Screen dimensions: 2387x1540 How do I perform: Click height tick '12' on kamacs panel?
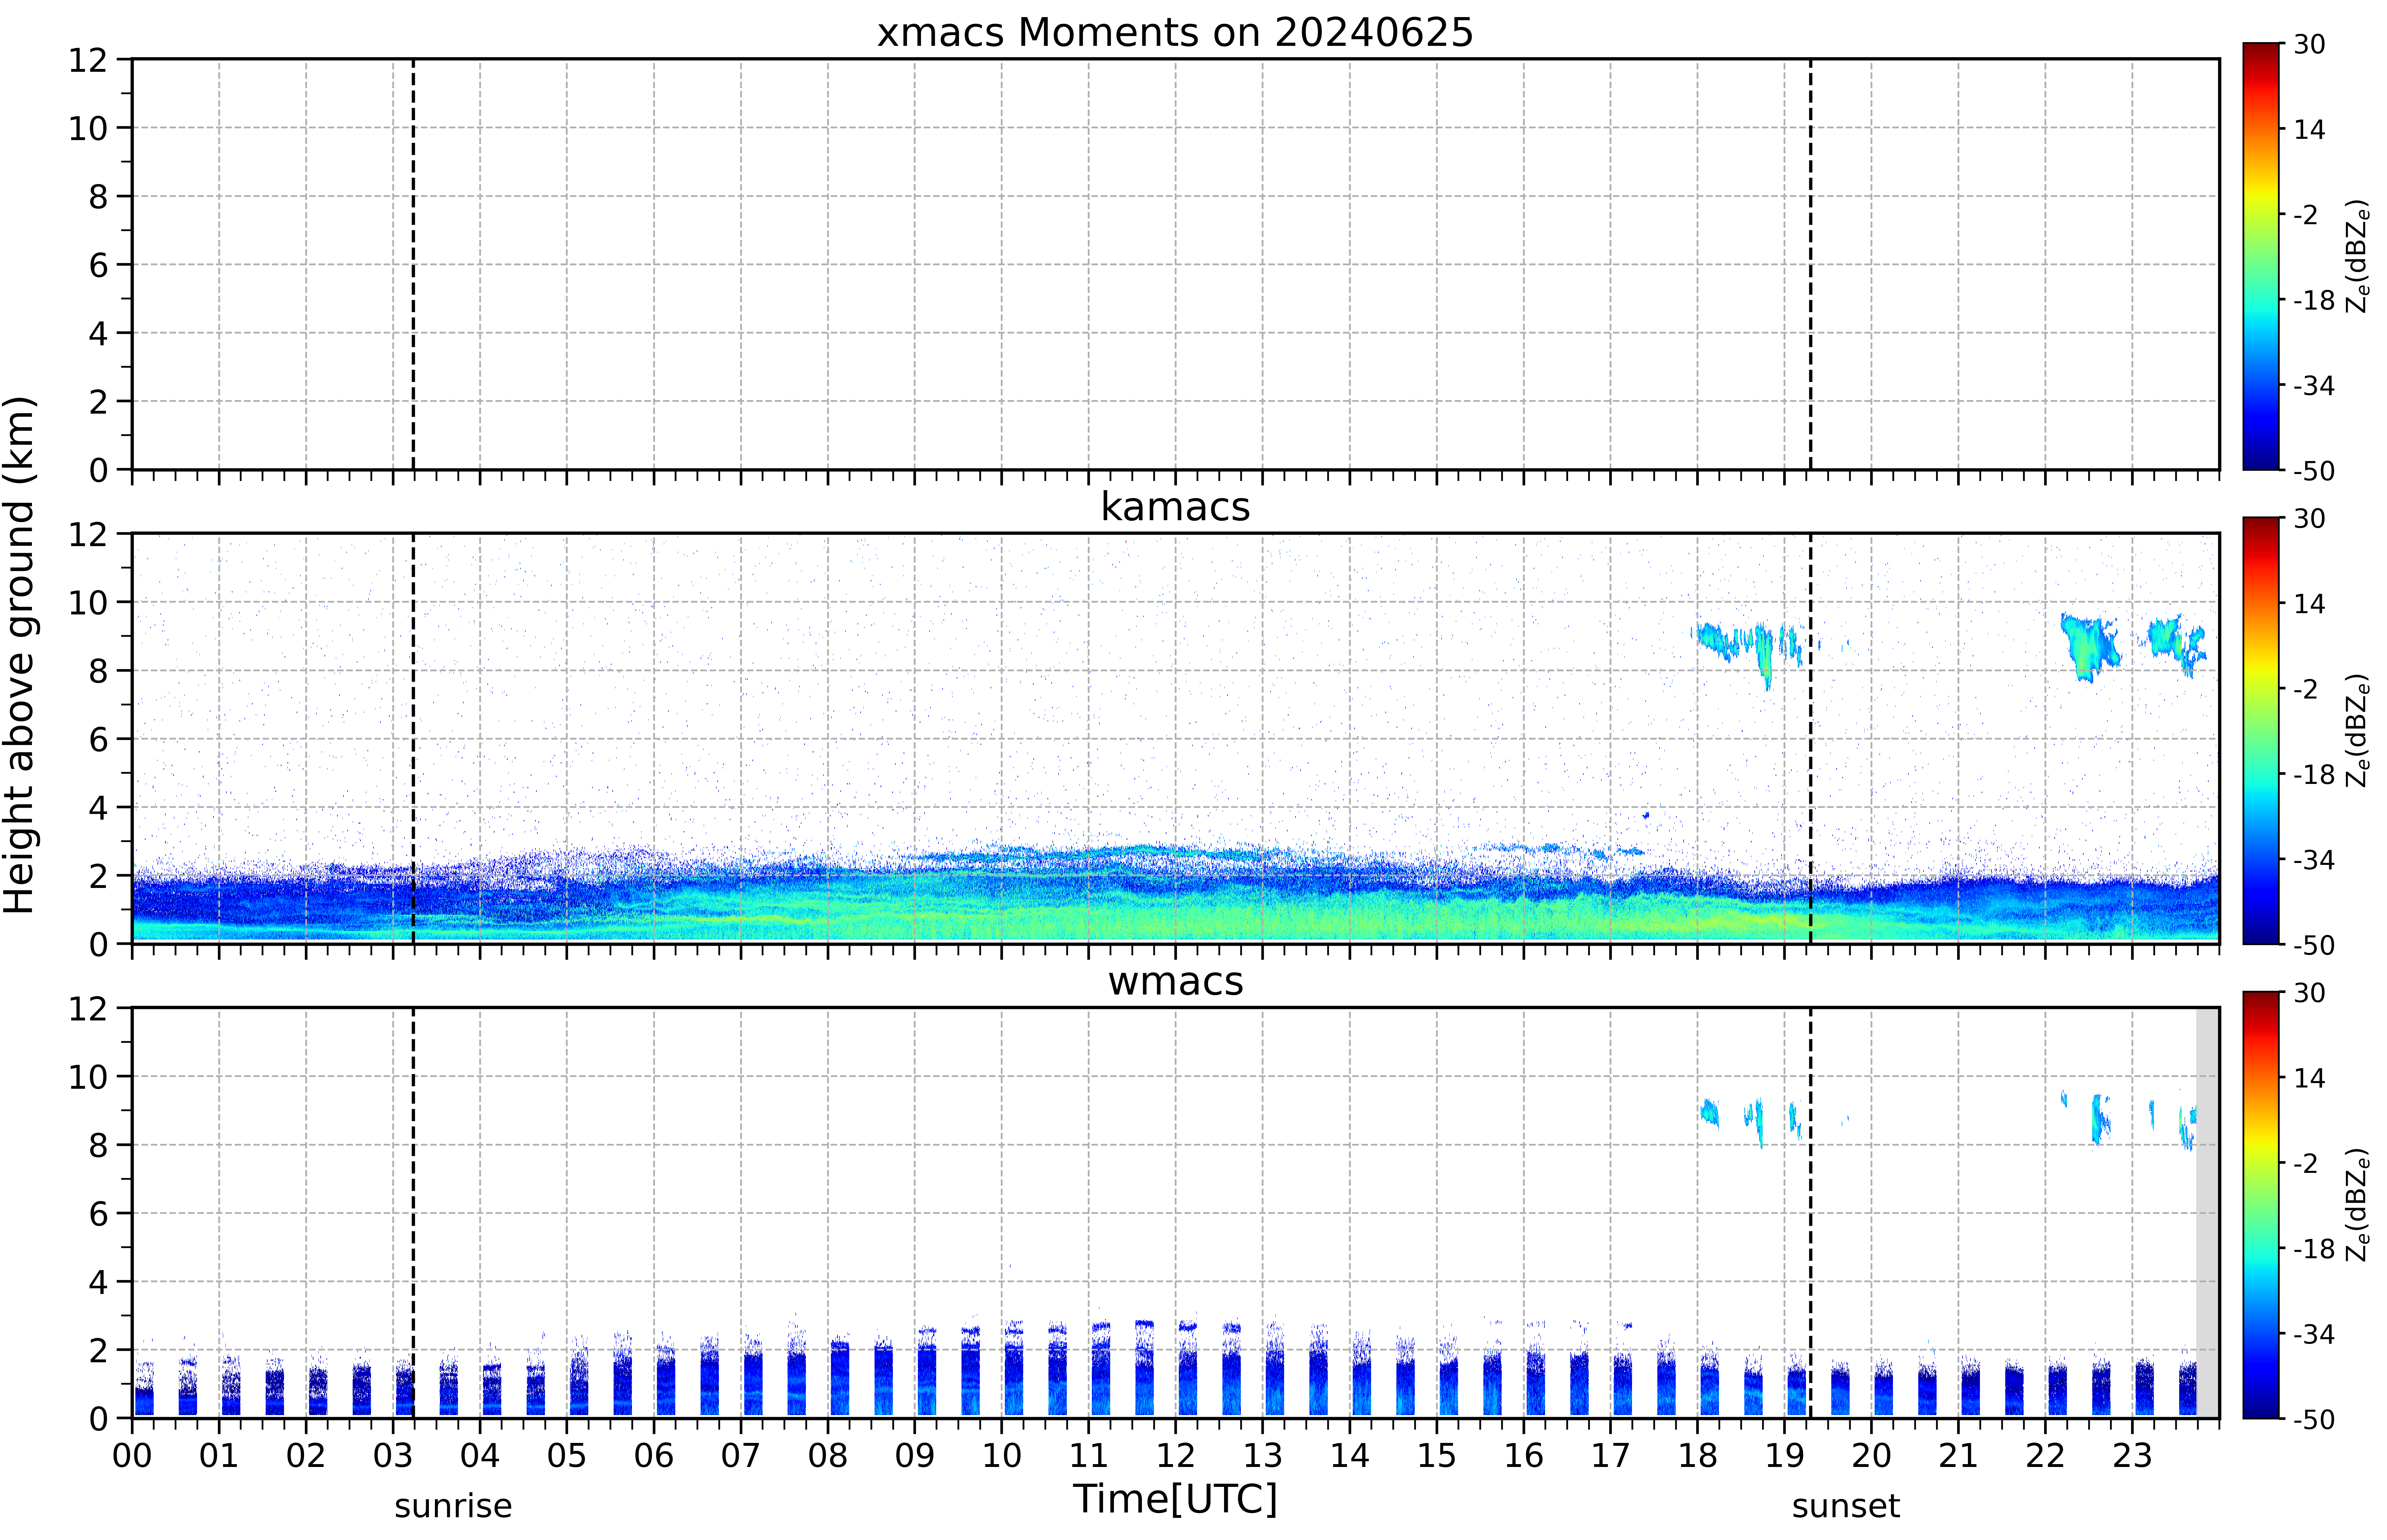coord(88,534)
